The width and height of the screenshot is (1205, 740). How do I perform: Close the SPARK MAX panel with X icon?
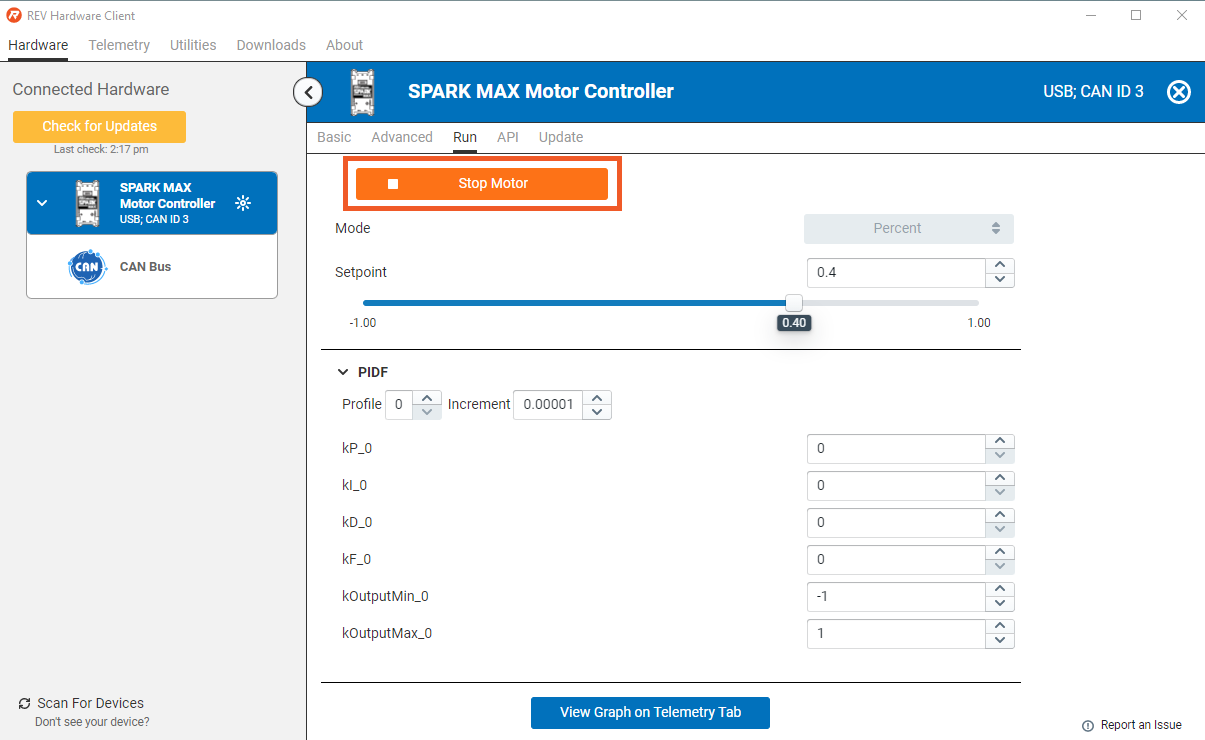pos(1179,92)
